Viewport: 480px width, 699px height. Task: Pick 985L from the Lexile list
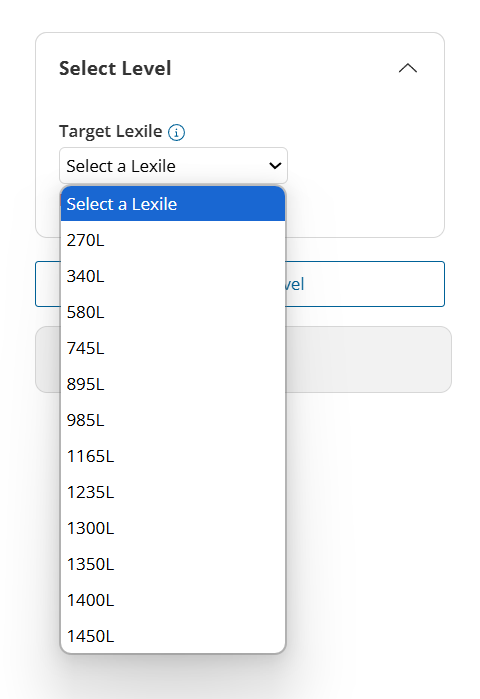[173, 420]
